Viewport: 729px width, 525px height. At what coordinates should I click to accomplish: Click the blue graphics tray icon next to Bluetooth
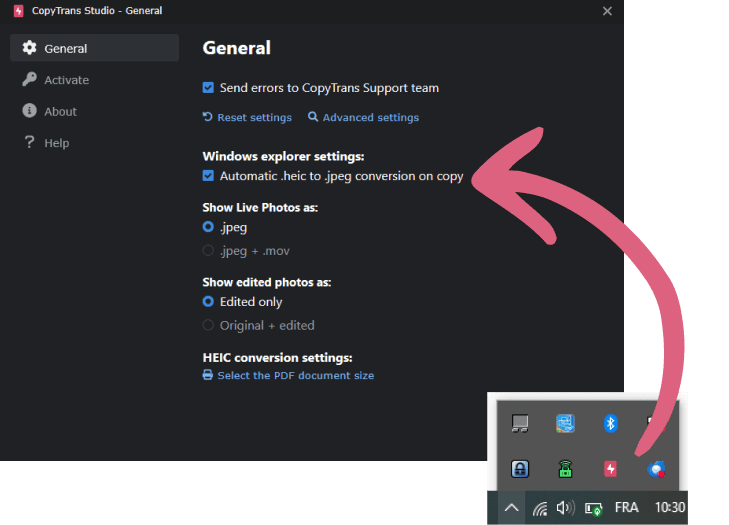[x=565, y=424]
